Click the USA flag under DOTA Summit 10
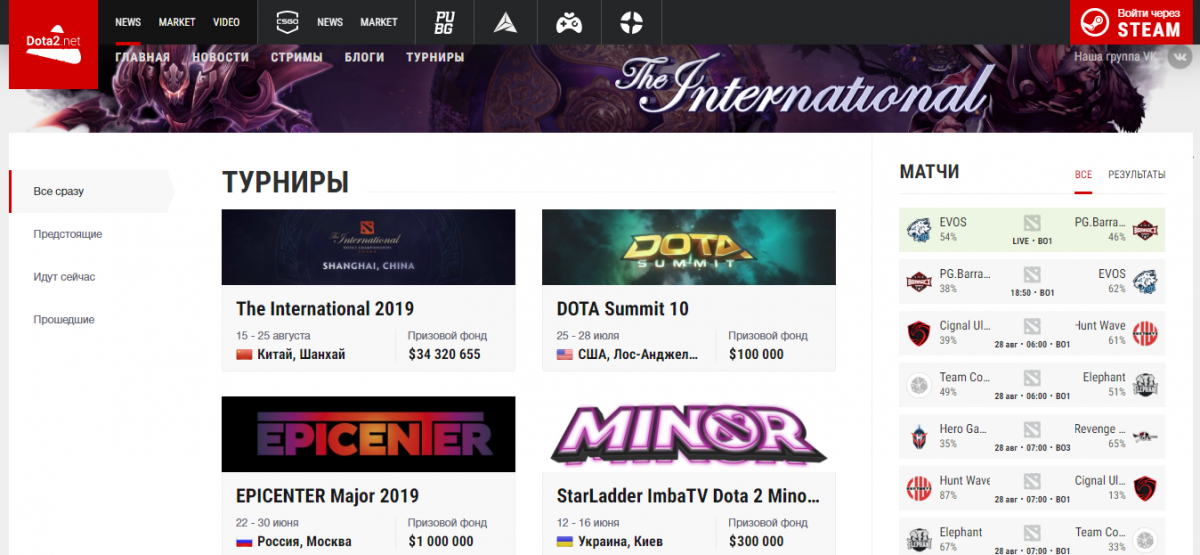1200x555 pixels. [565, 355]
